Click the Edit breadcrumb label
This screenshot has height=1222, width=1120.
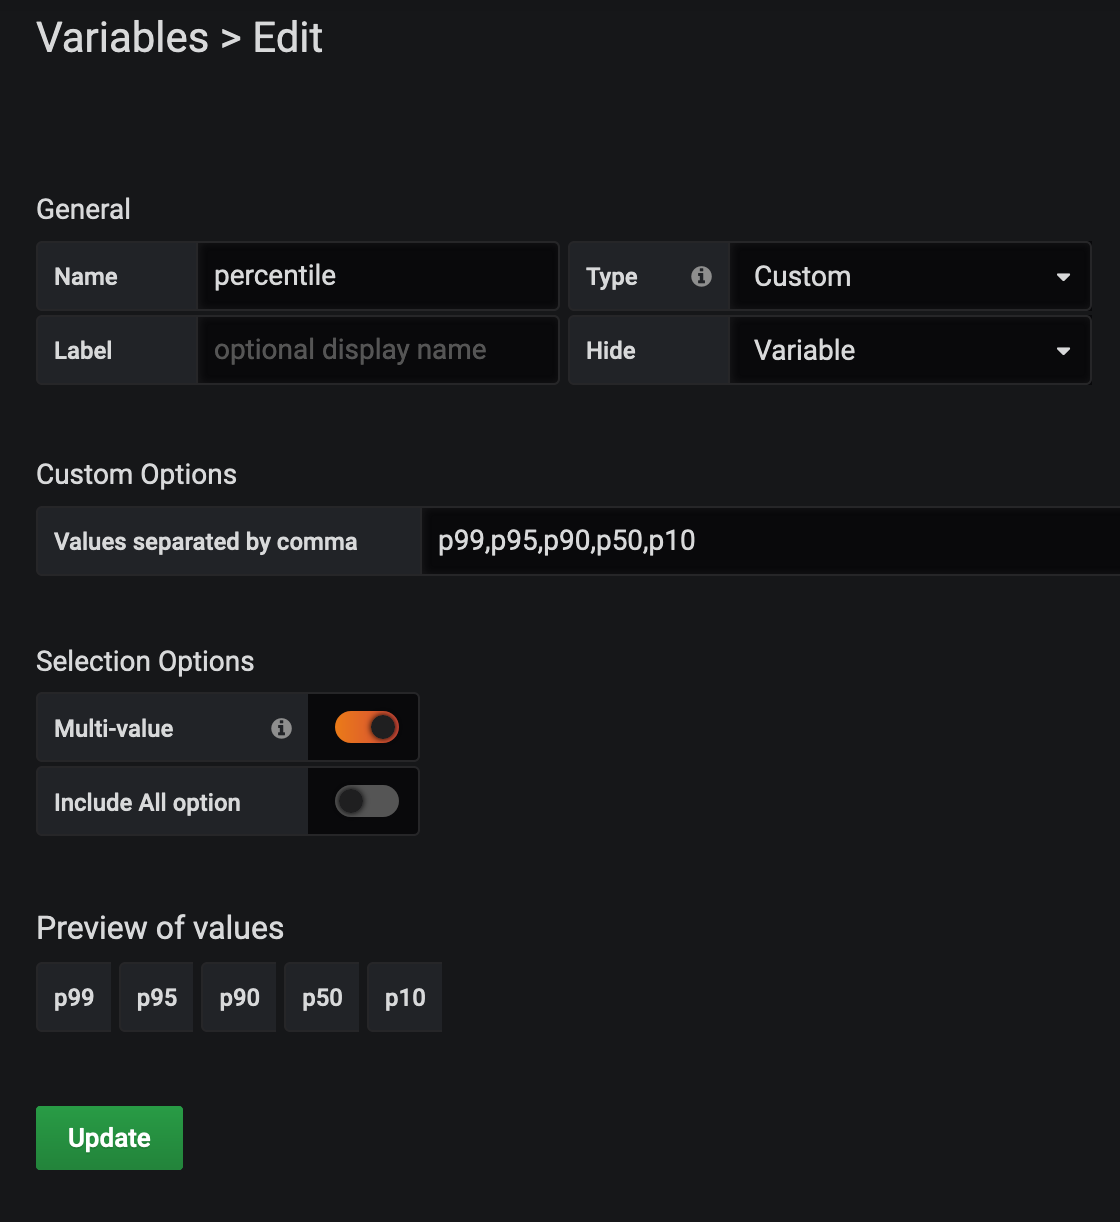(289, 37)
